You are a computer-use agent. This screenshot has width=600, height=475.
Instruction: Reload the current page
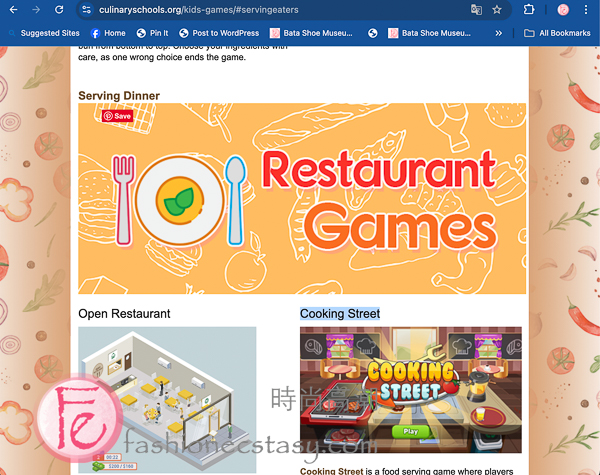[59, 10]
